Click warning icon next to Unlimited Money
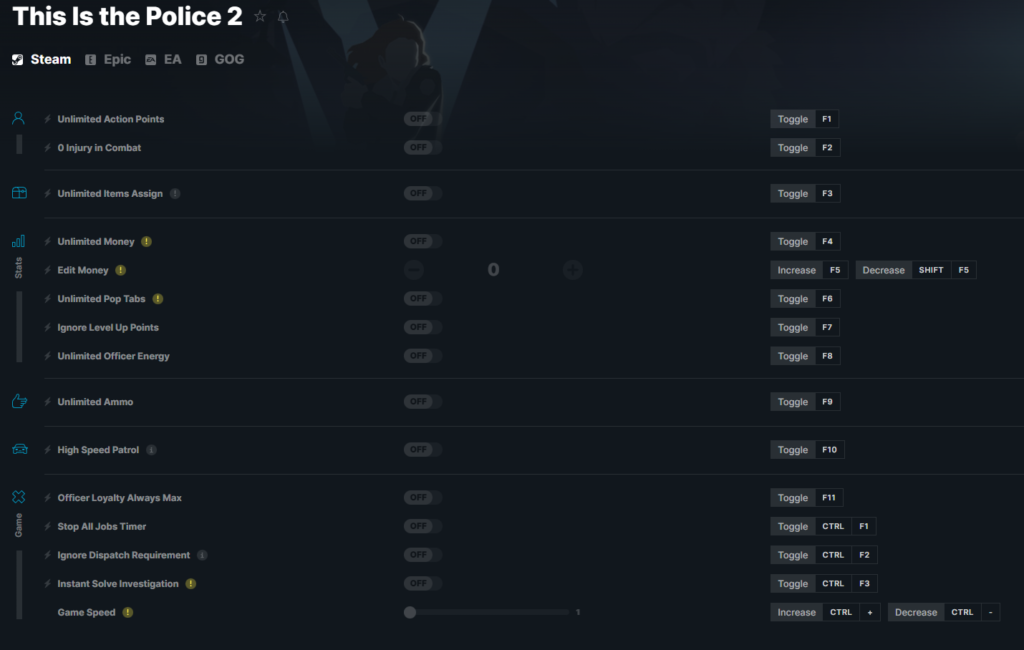The width and height of the screenshot is (1024, 650). click(x=146, y=242)
